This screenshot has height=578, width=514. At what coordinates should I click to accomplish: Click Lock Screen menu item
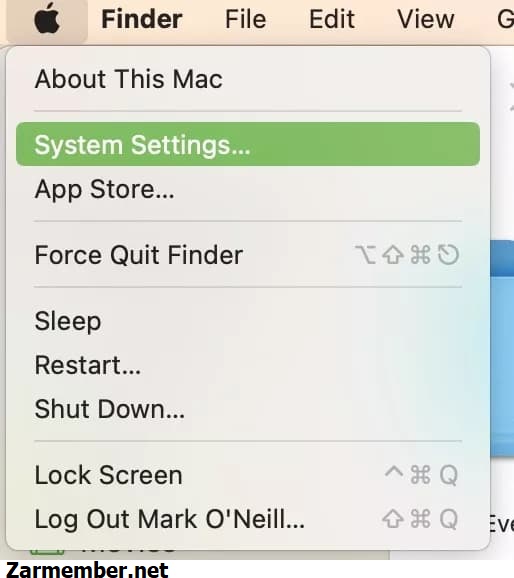[248, 475]
